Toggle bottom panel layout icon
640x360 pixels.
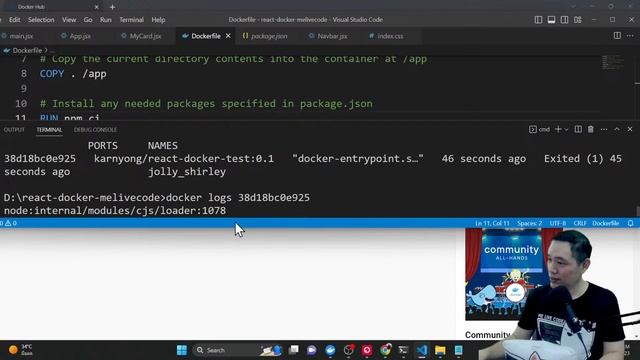coord(551,20)
